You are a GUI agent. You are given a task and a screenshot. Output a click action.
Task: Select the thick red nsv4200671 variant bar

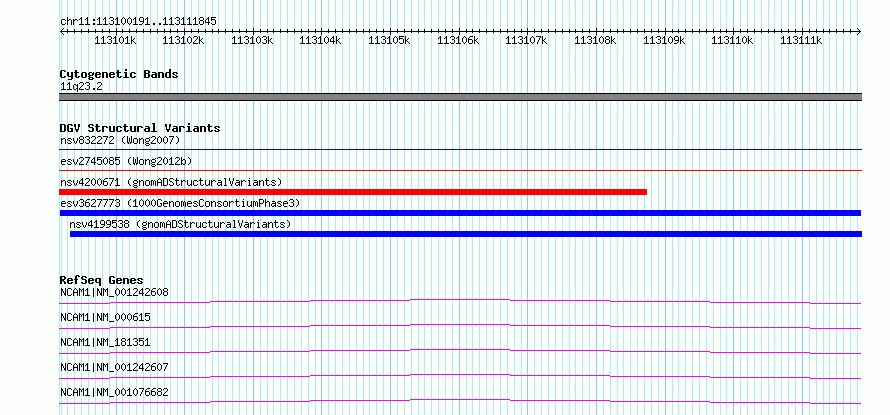coord(353,192)
